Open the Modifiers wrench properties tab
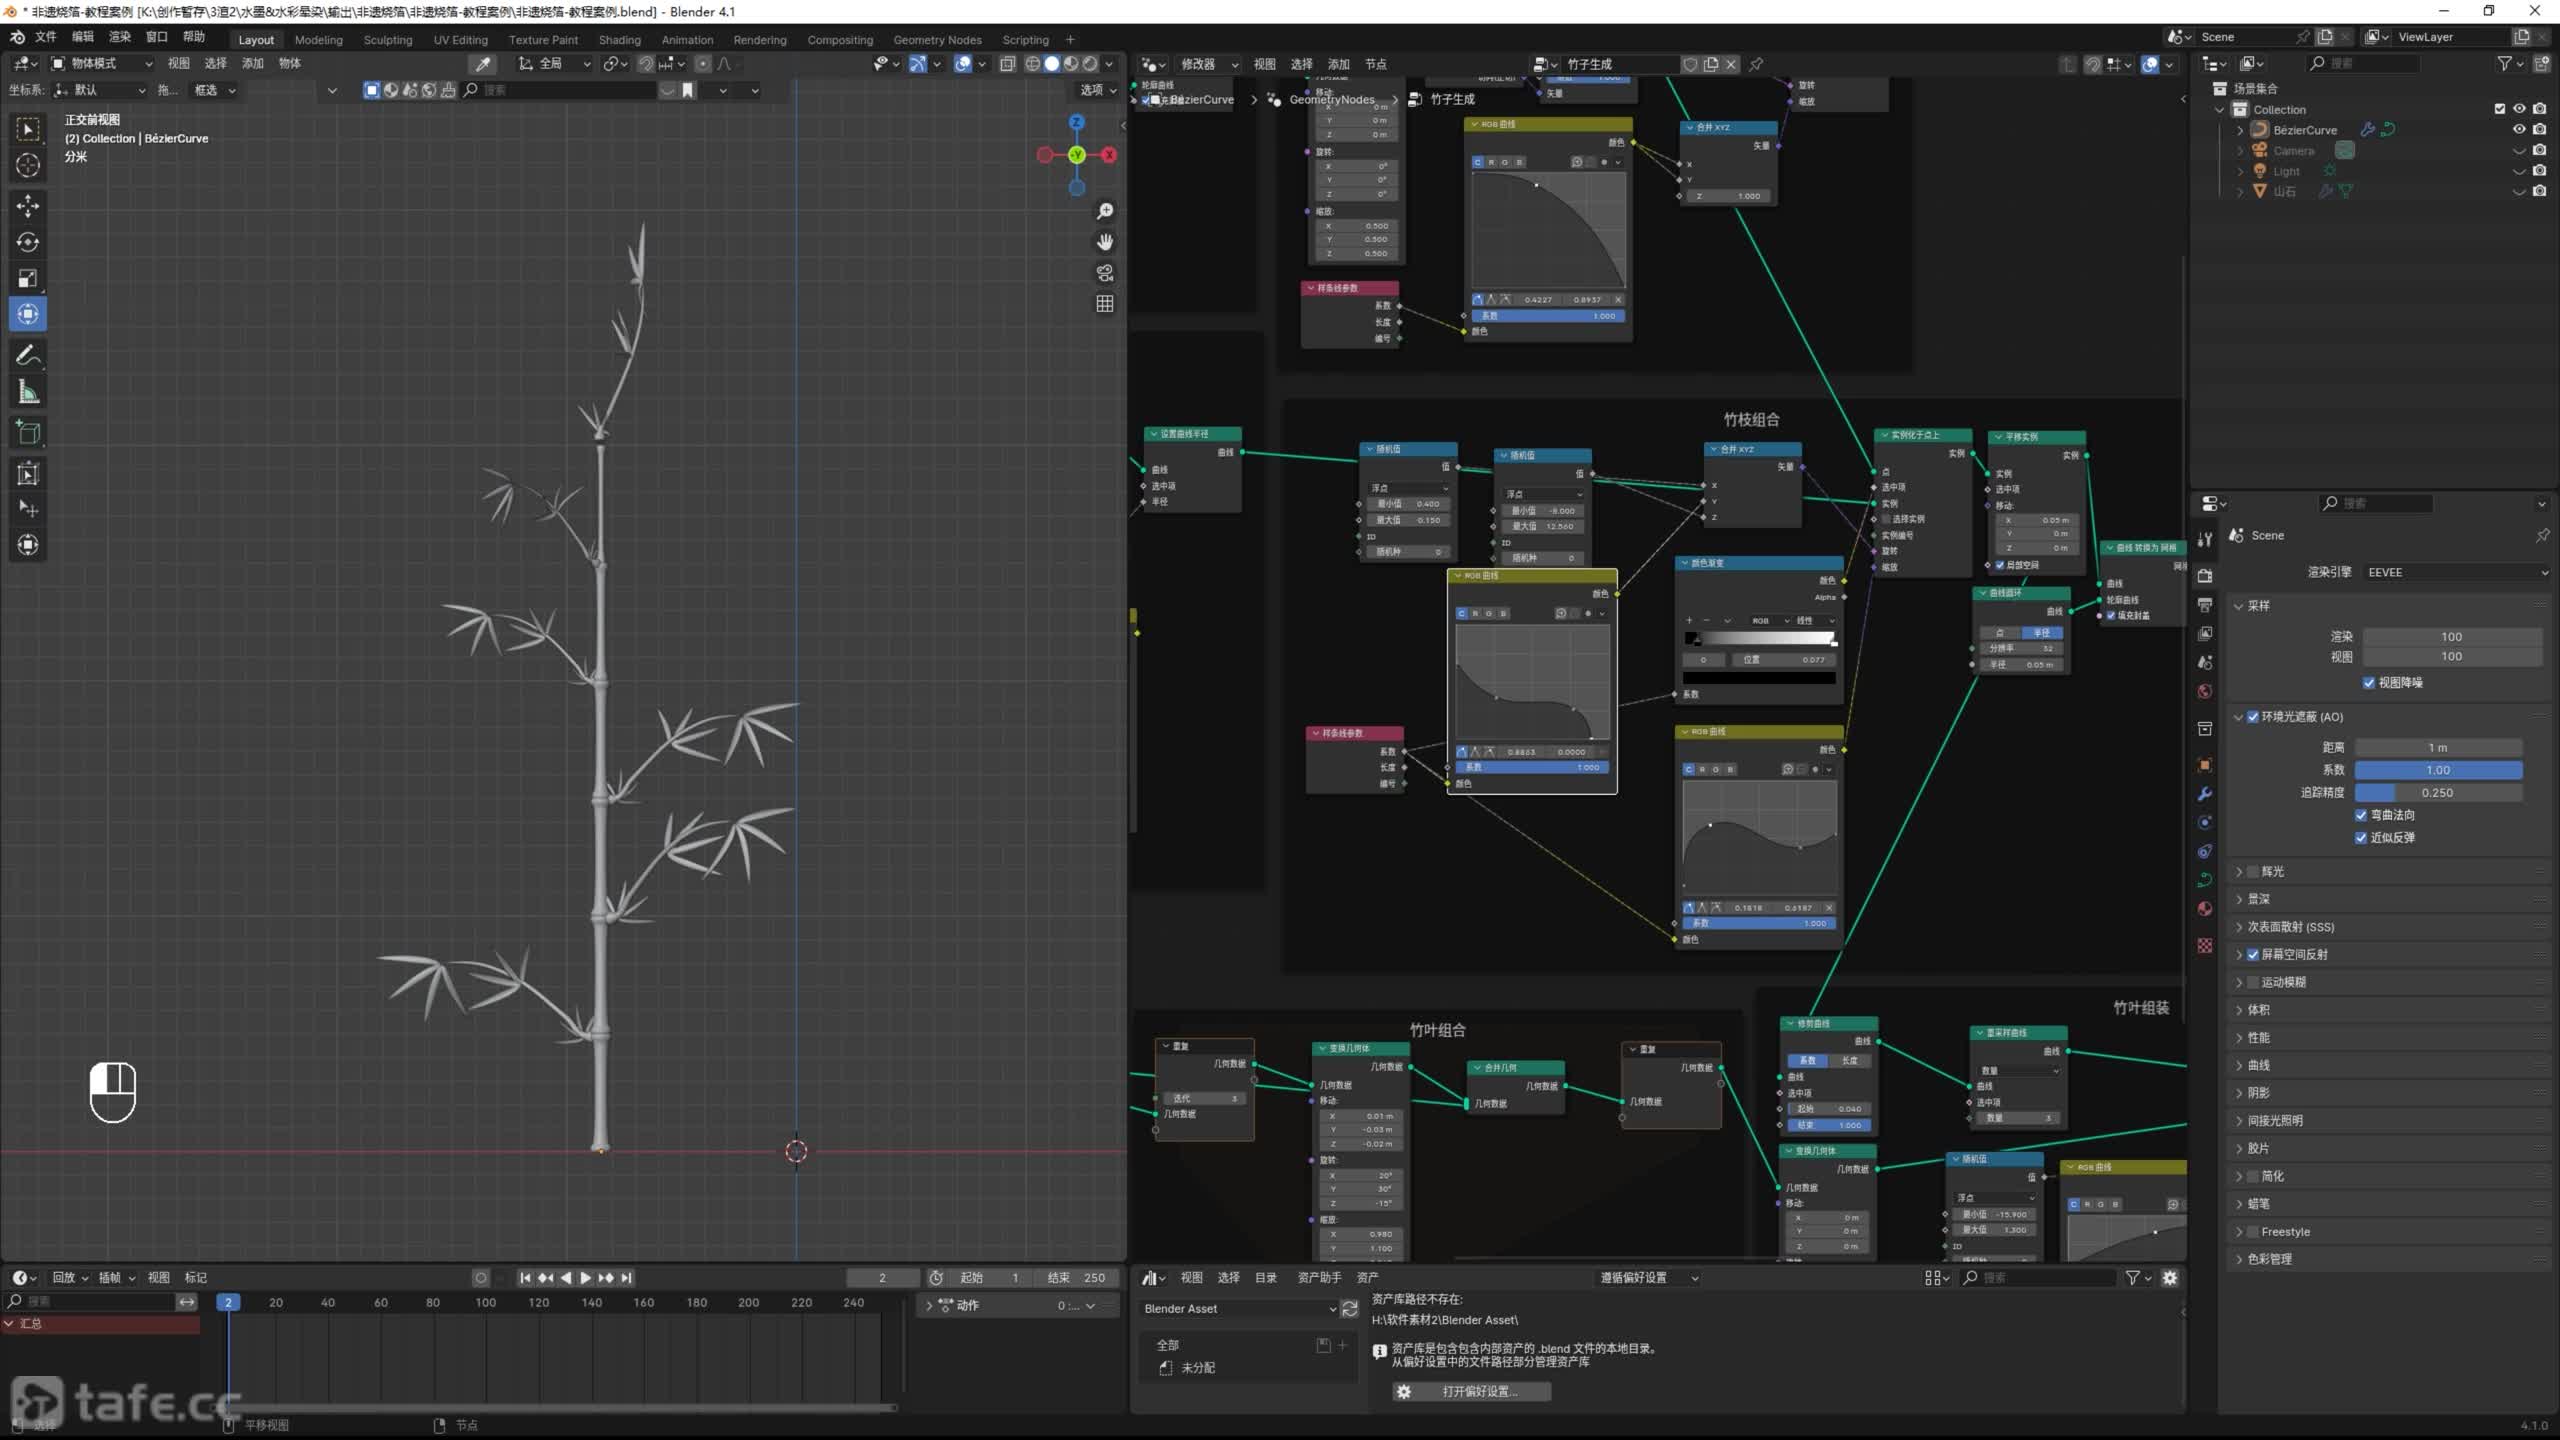Viewport: 2560px width, 1440px height. click(2205, 794)
